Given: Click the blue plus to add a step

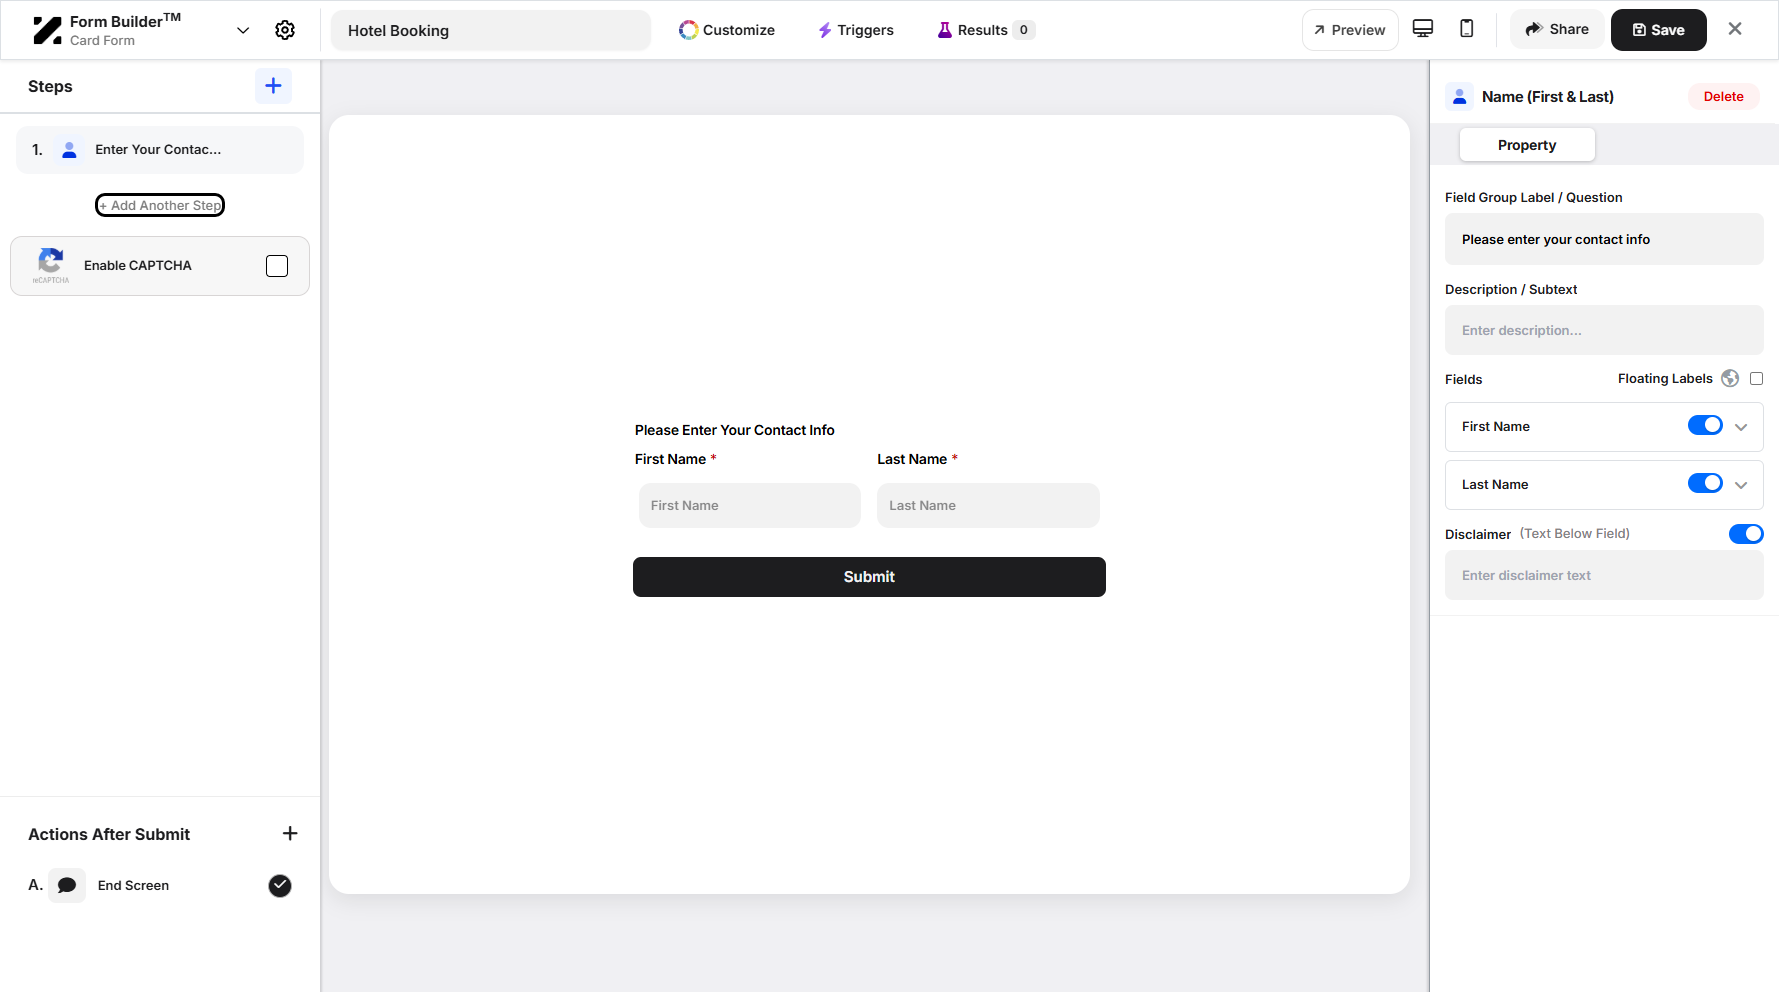Looking at the screenshot, I should click(x=273, y=86).
